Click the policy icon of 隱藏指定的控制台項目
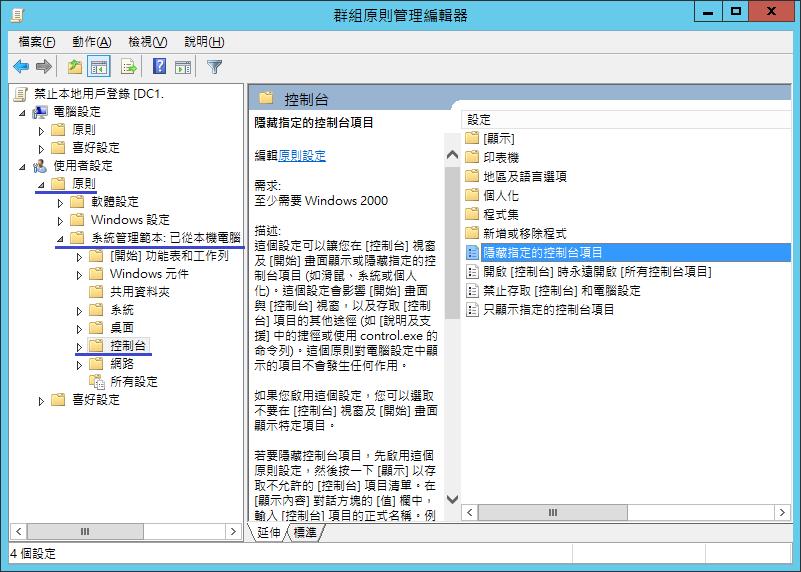This screenshot has height=572, width=801. tap(472, 252)
